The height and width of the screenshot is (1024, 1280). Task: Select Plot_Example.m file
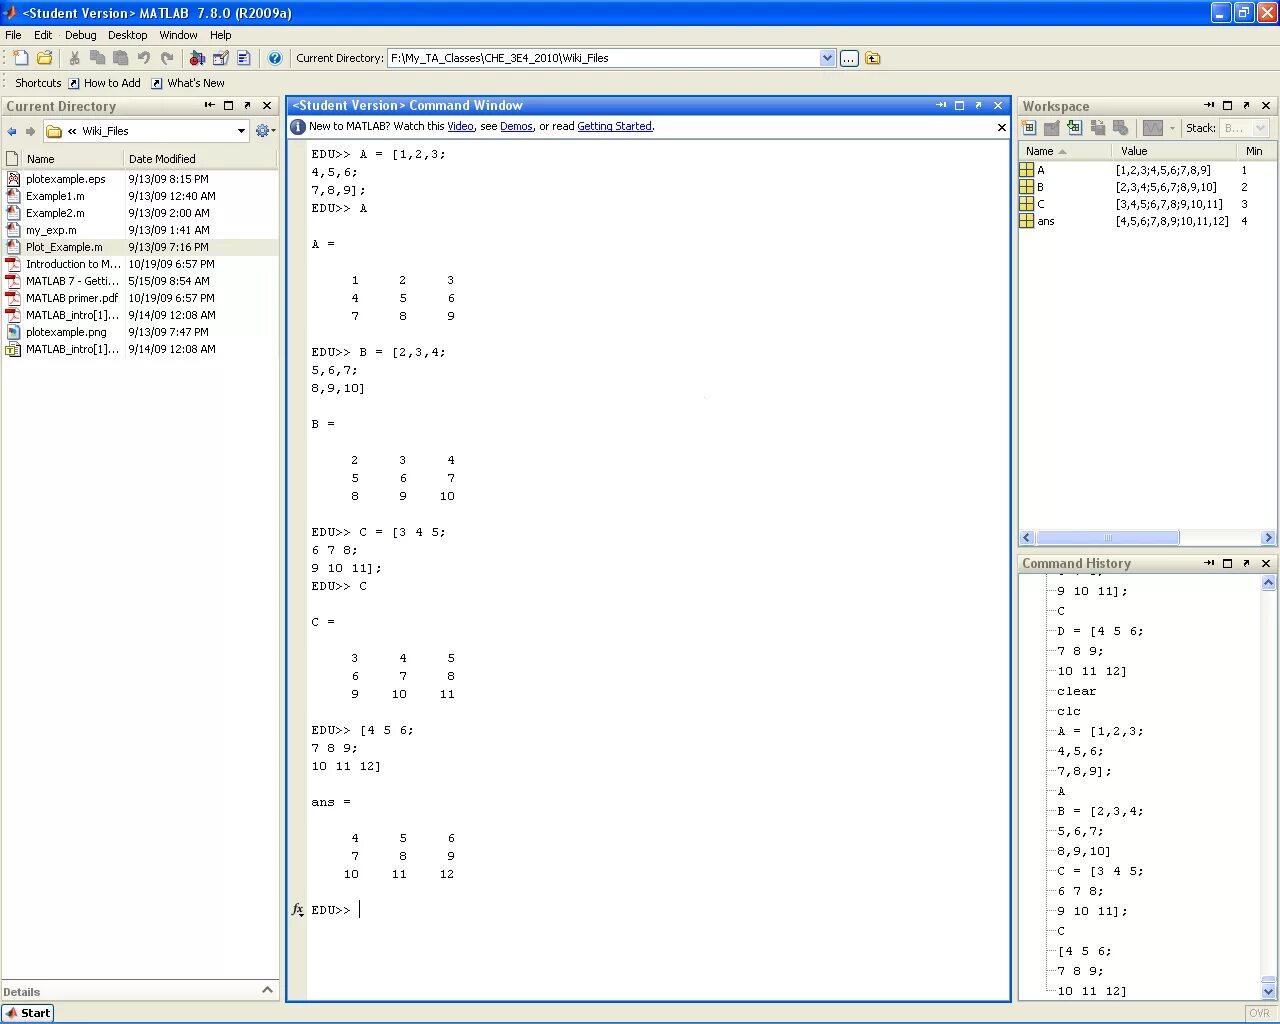[64, 247]
